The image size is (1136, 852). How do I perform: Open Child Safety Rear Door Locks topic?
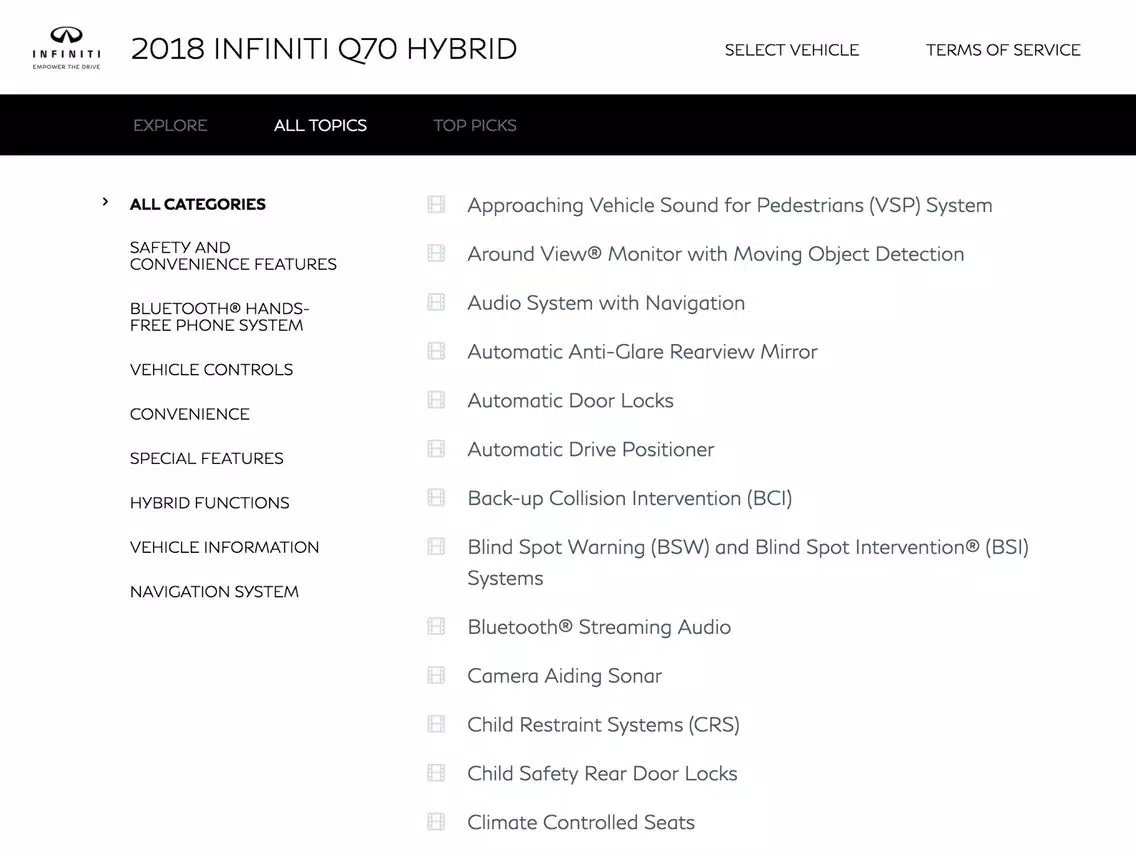click(602, 774)
